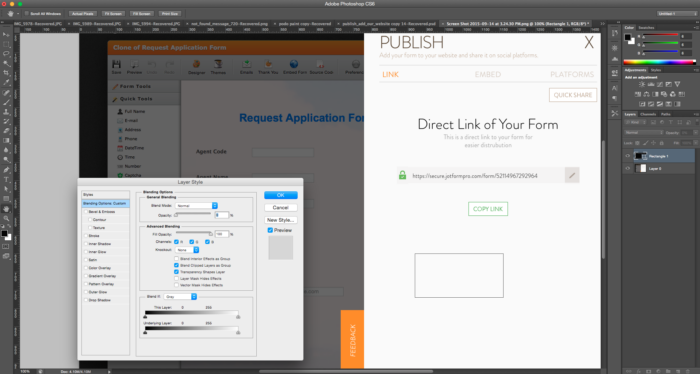
Task: Uncheck Transparency Shapes Layer
Action: point(176,272)
